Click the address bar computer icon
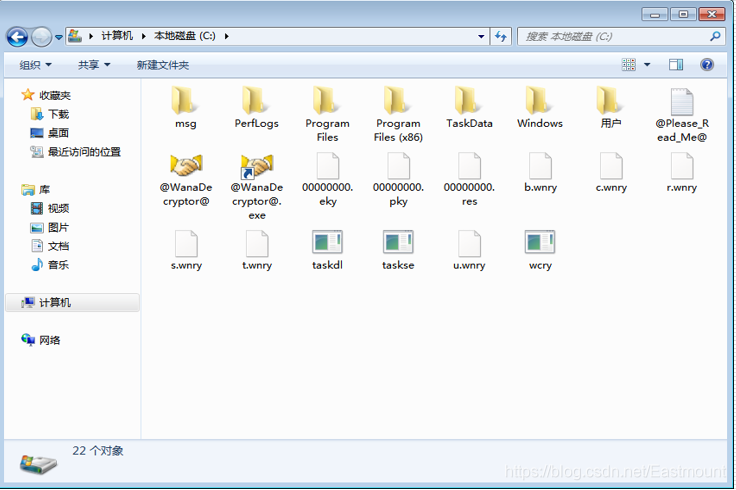This screenshot has height=490, width=736. pos(75,36)
